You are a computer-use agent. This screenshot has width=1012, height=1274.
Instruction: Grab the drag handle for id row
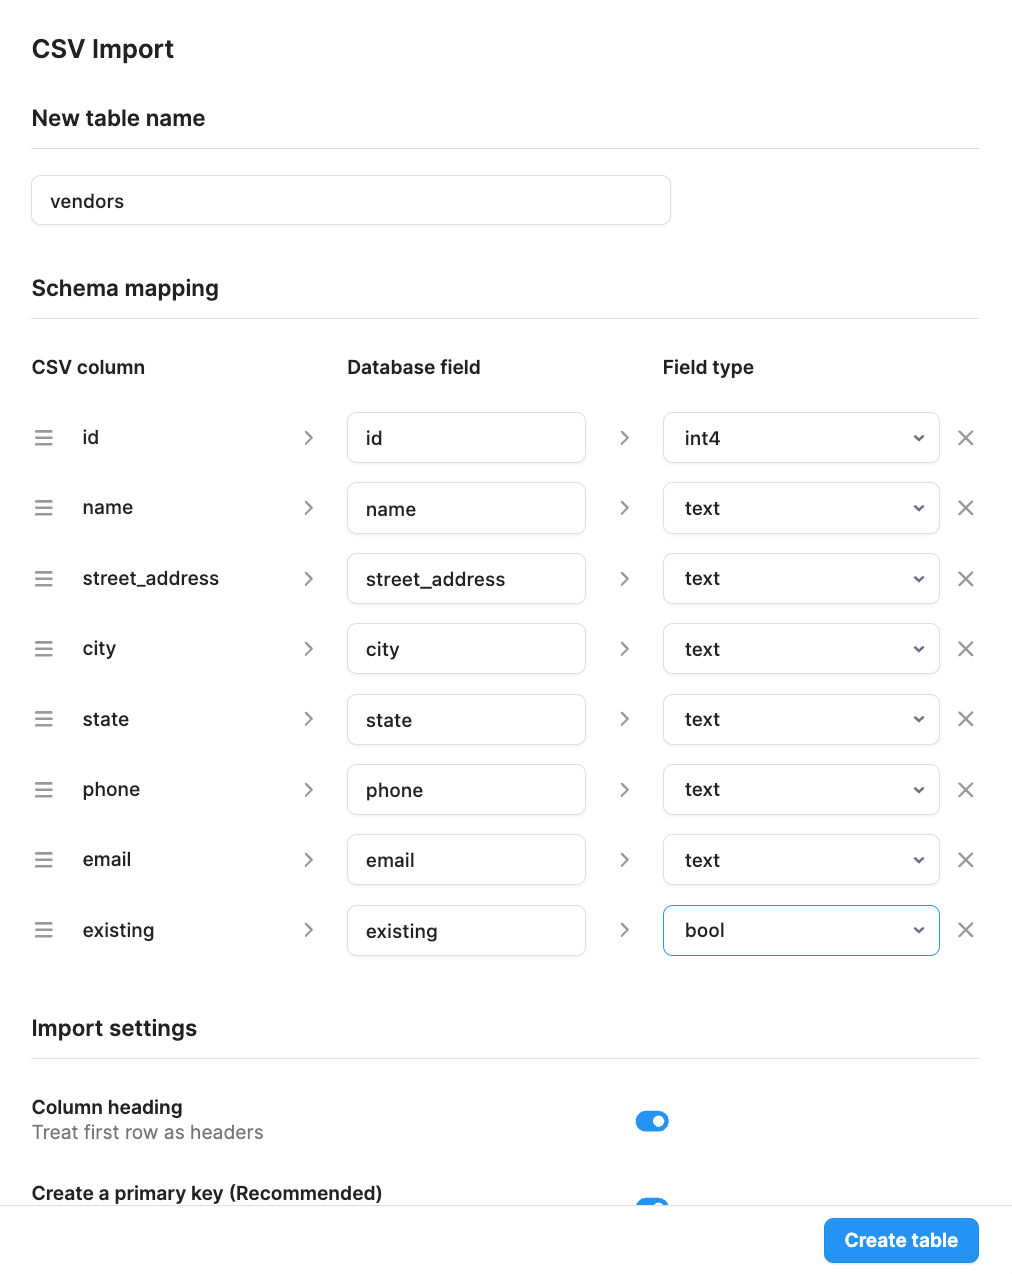click(44, 438)
